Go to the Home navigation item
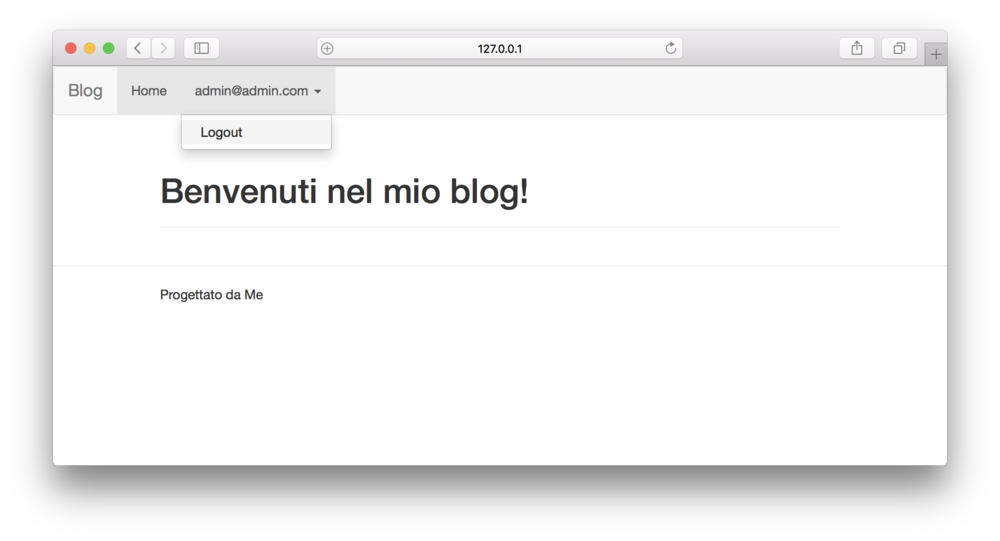The image size is (1000, 541). [x=149, y=91]
